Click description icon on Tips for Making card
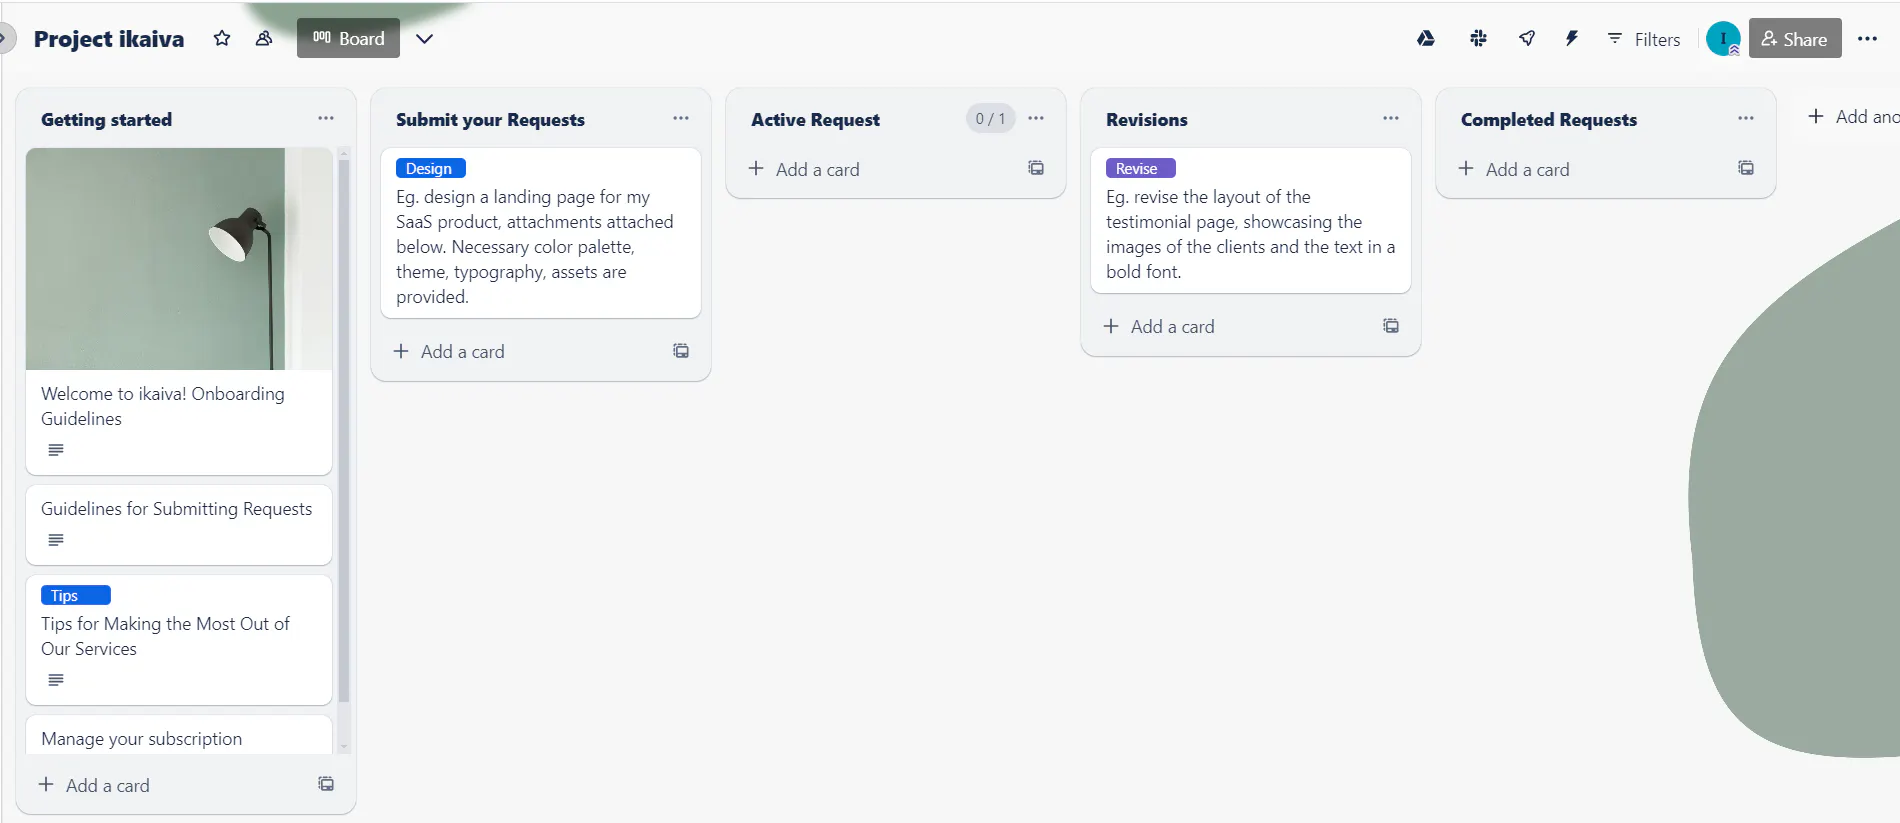The width and height of the screenshot is (1900, 823). [x=56, y=680]
